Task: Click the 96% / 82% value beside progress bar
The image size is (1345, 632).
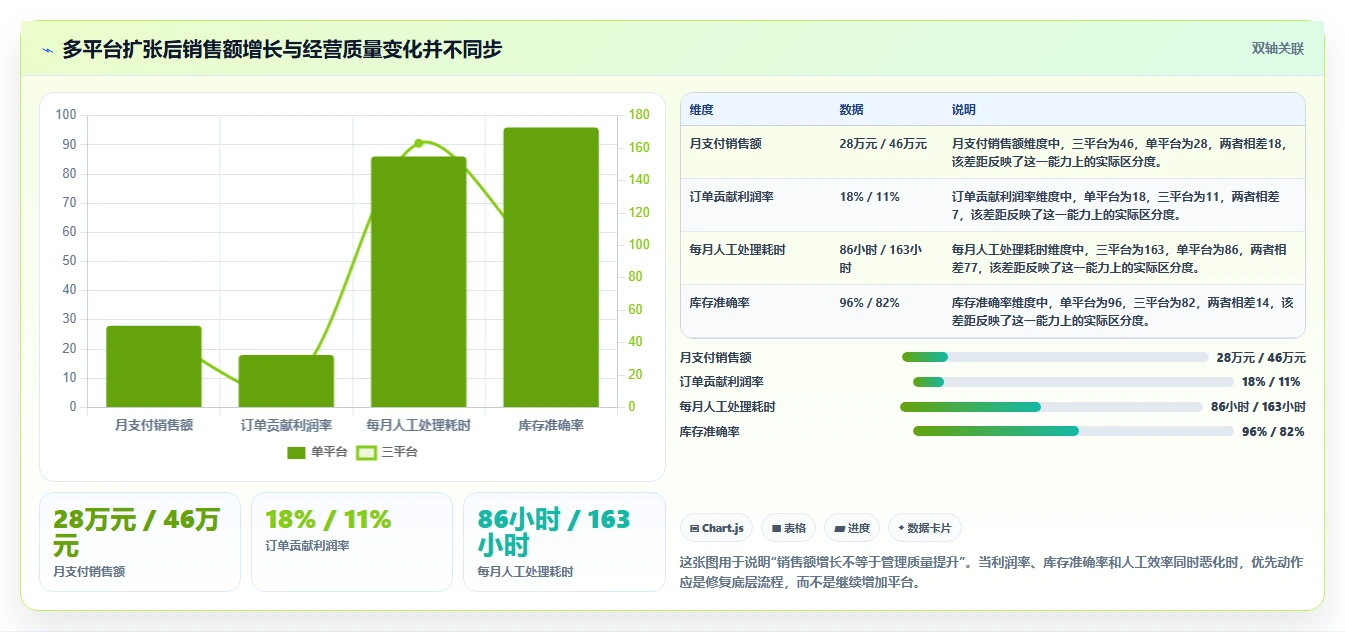Action: [1273, 432]
